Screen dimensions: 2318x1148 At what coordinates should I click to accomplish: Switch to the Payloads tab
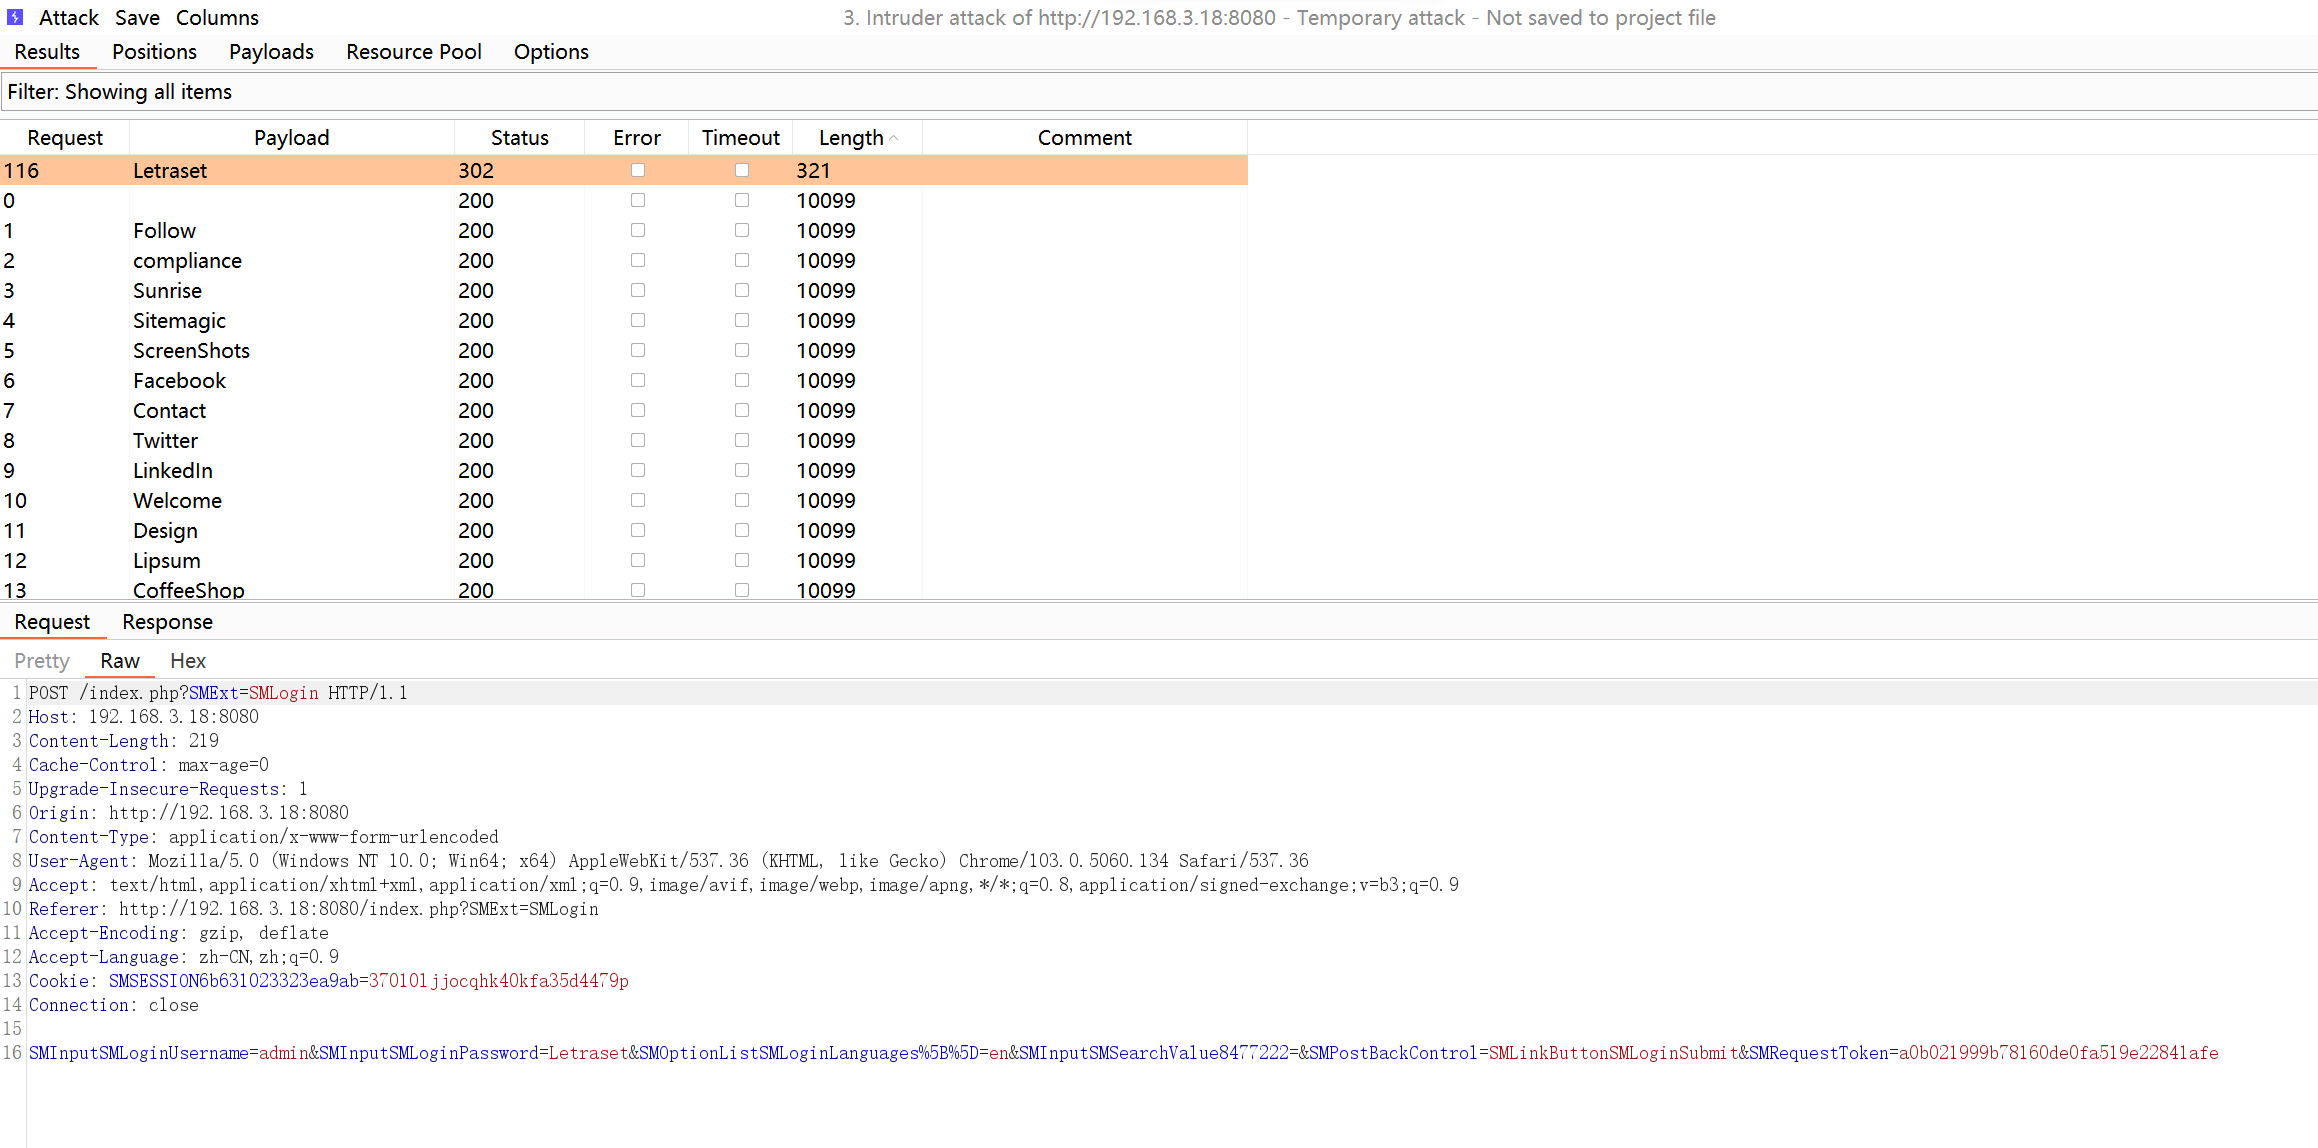[x=271, y=52]
